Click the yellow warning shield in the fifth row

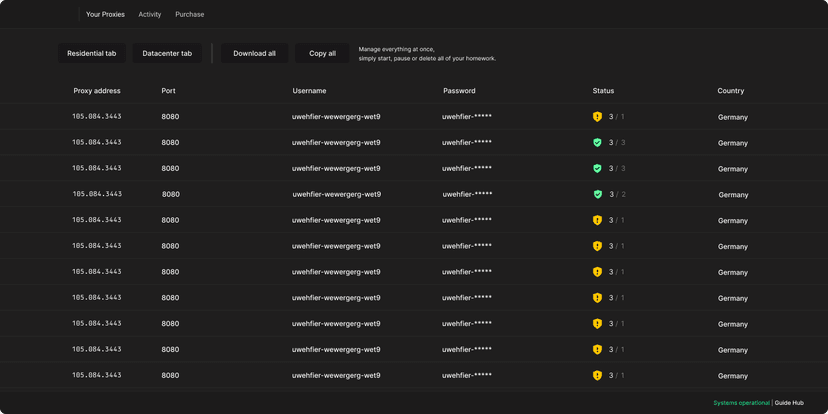tap(597, 220)
